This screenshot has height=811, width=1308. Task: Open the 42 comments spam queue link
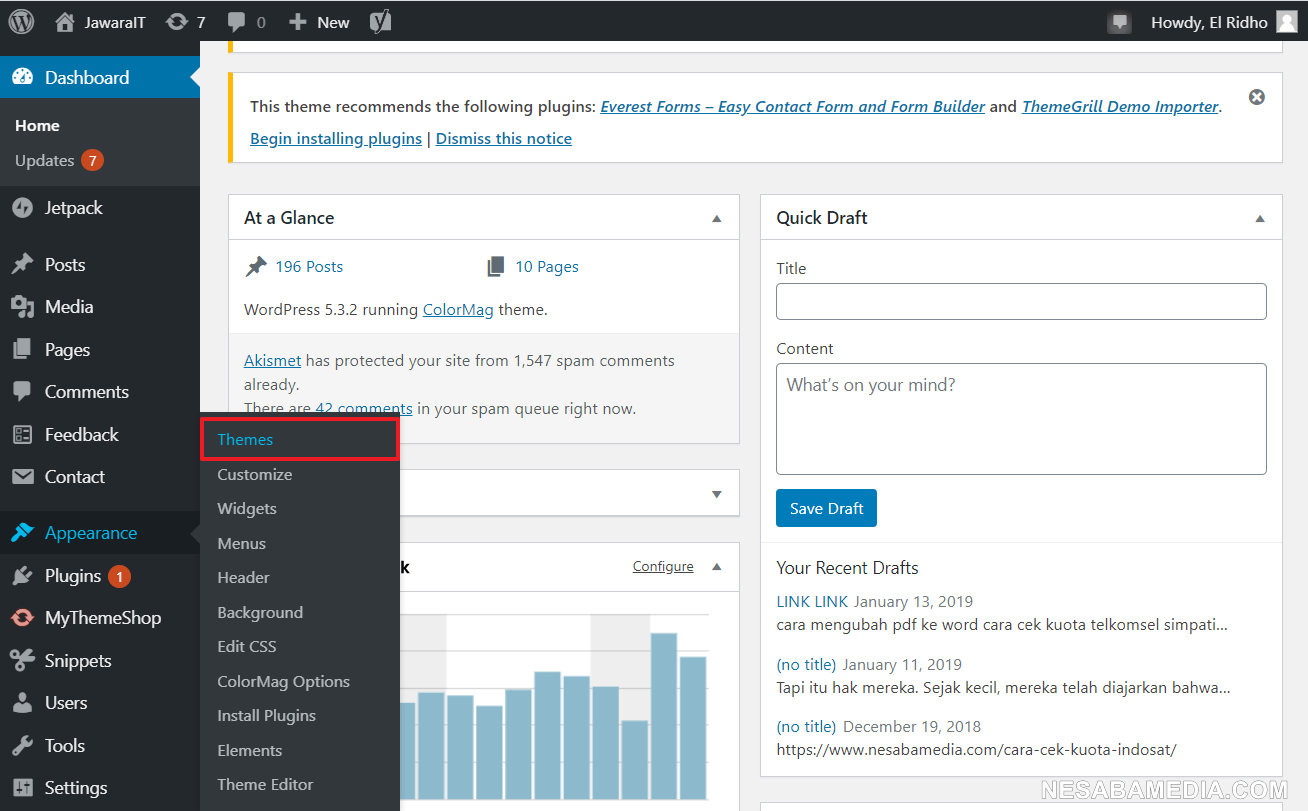[364, 409]
